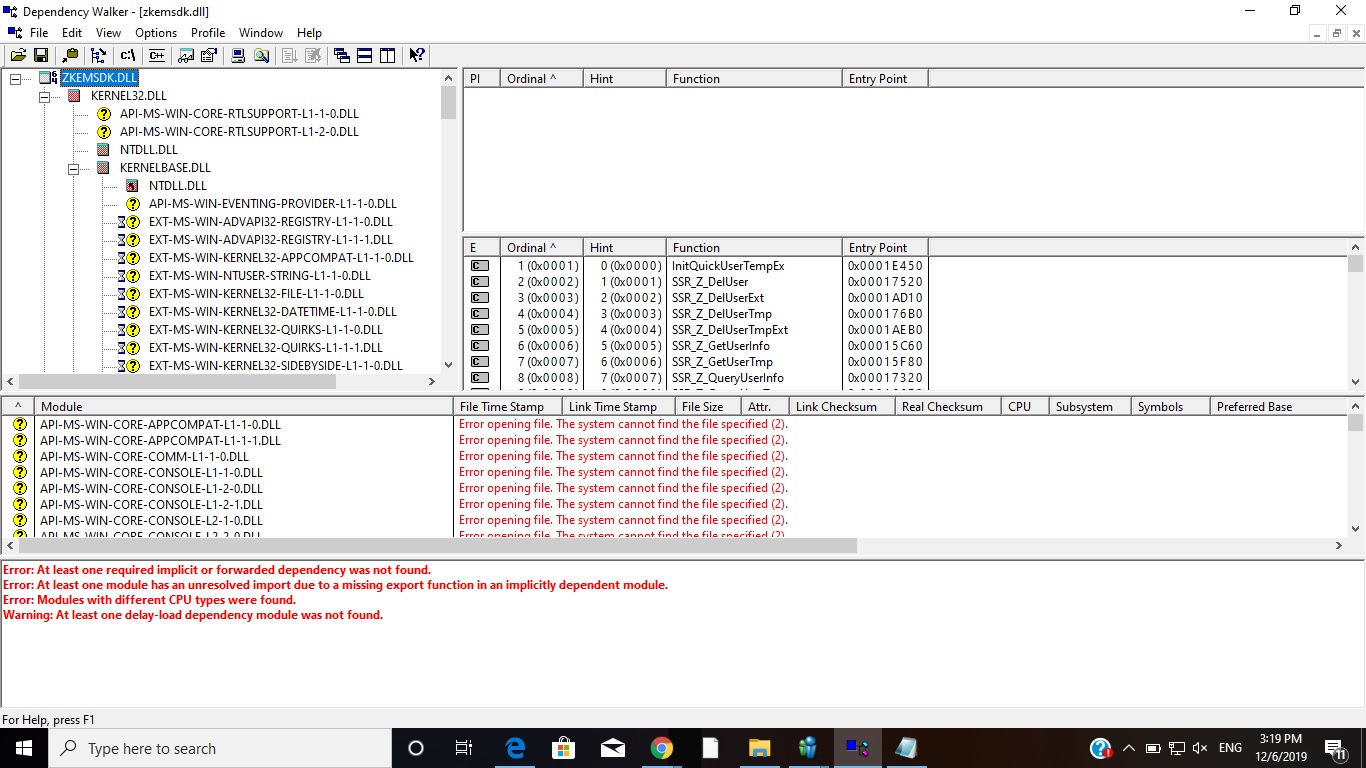Click Tile Vertically toolbar icon
This screenshot has width=1366, height=768.
tap(388, 56)
